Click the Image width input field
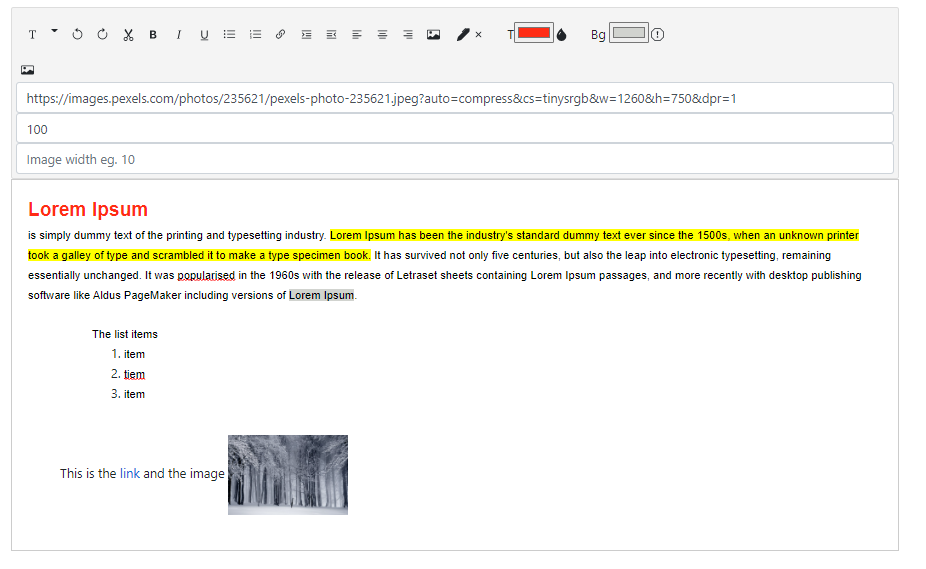The height and width of the screenshot is (569, 926). coord(455,160)
